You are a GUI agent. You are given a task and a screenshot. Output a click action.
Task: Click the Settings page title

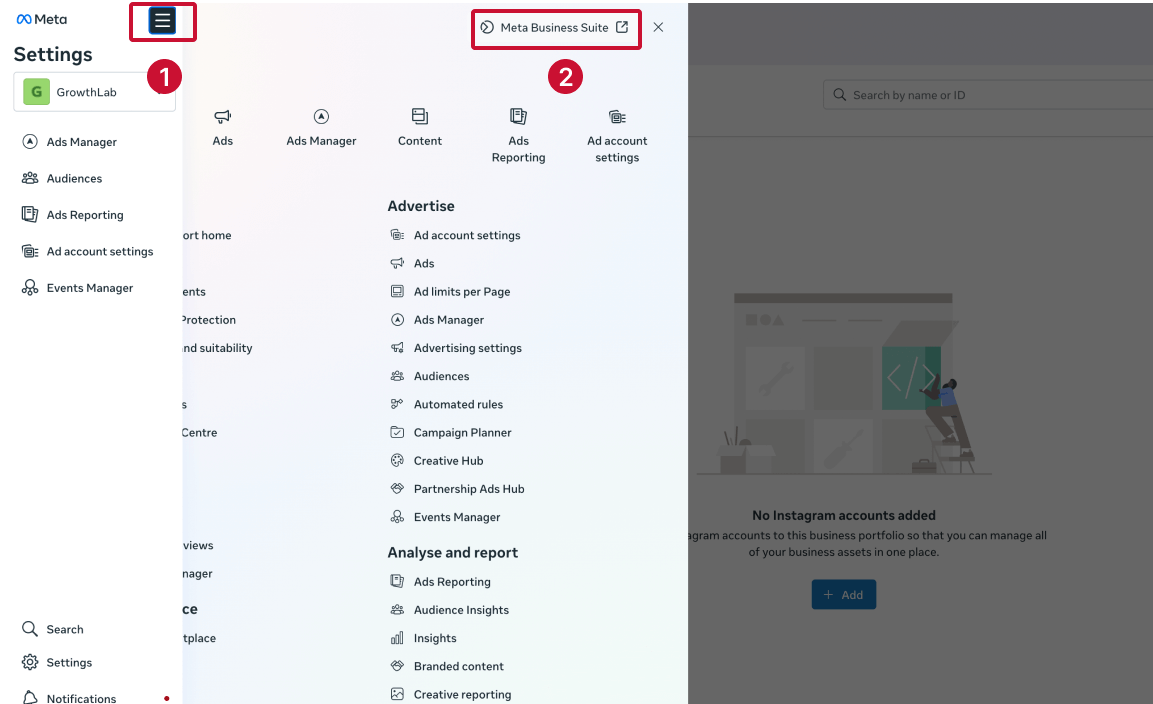point(53,54)
